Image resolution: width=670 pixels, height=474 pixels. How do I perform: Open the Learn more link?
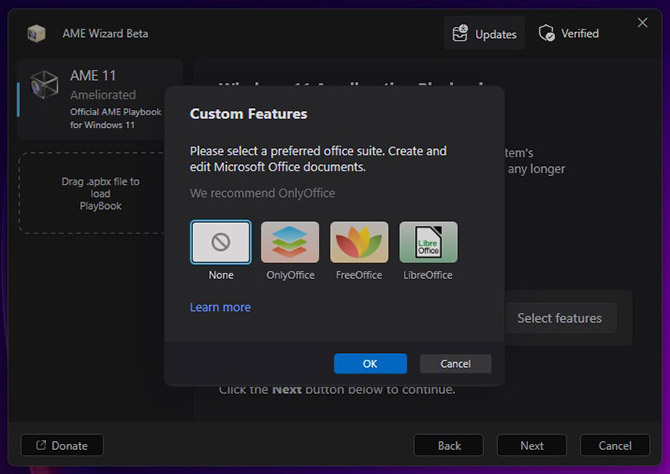click(x=220, y=307)
